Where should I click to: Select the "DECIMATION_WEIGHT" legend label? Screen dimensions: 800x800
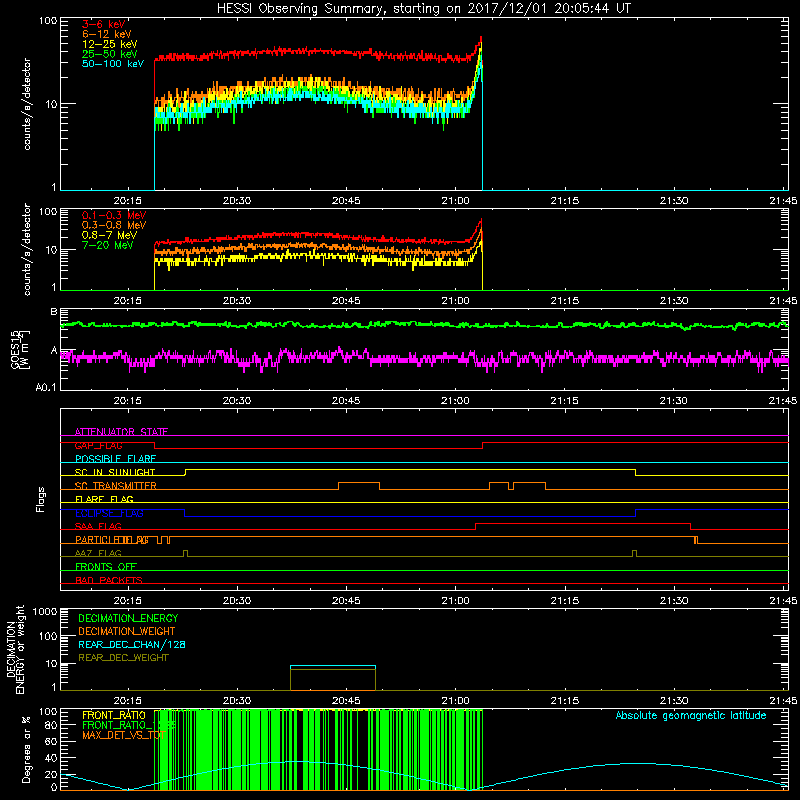[127, 631]
